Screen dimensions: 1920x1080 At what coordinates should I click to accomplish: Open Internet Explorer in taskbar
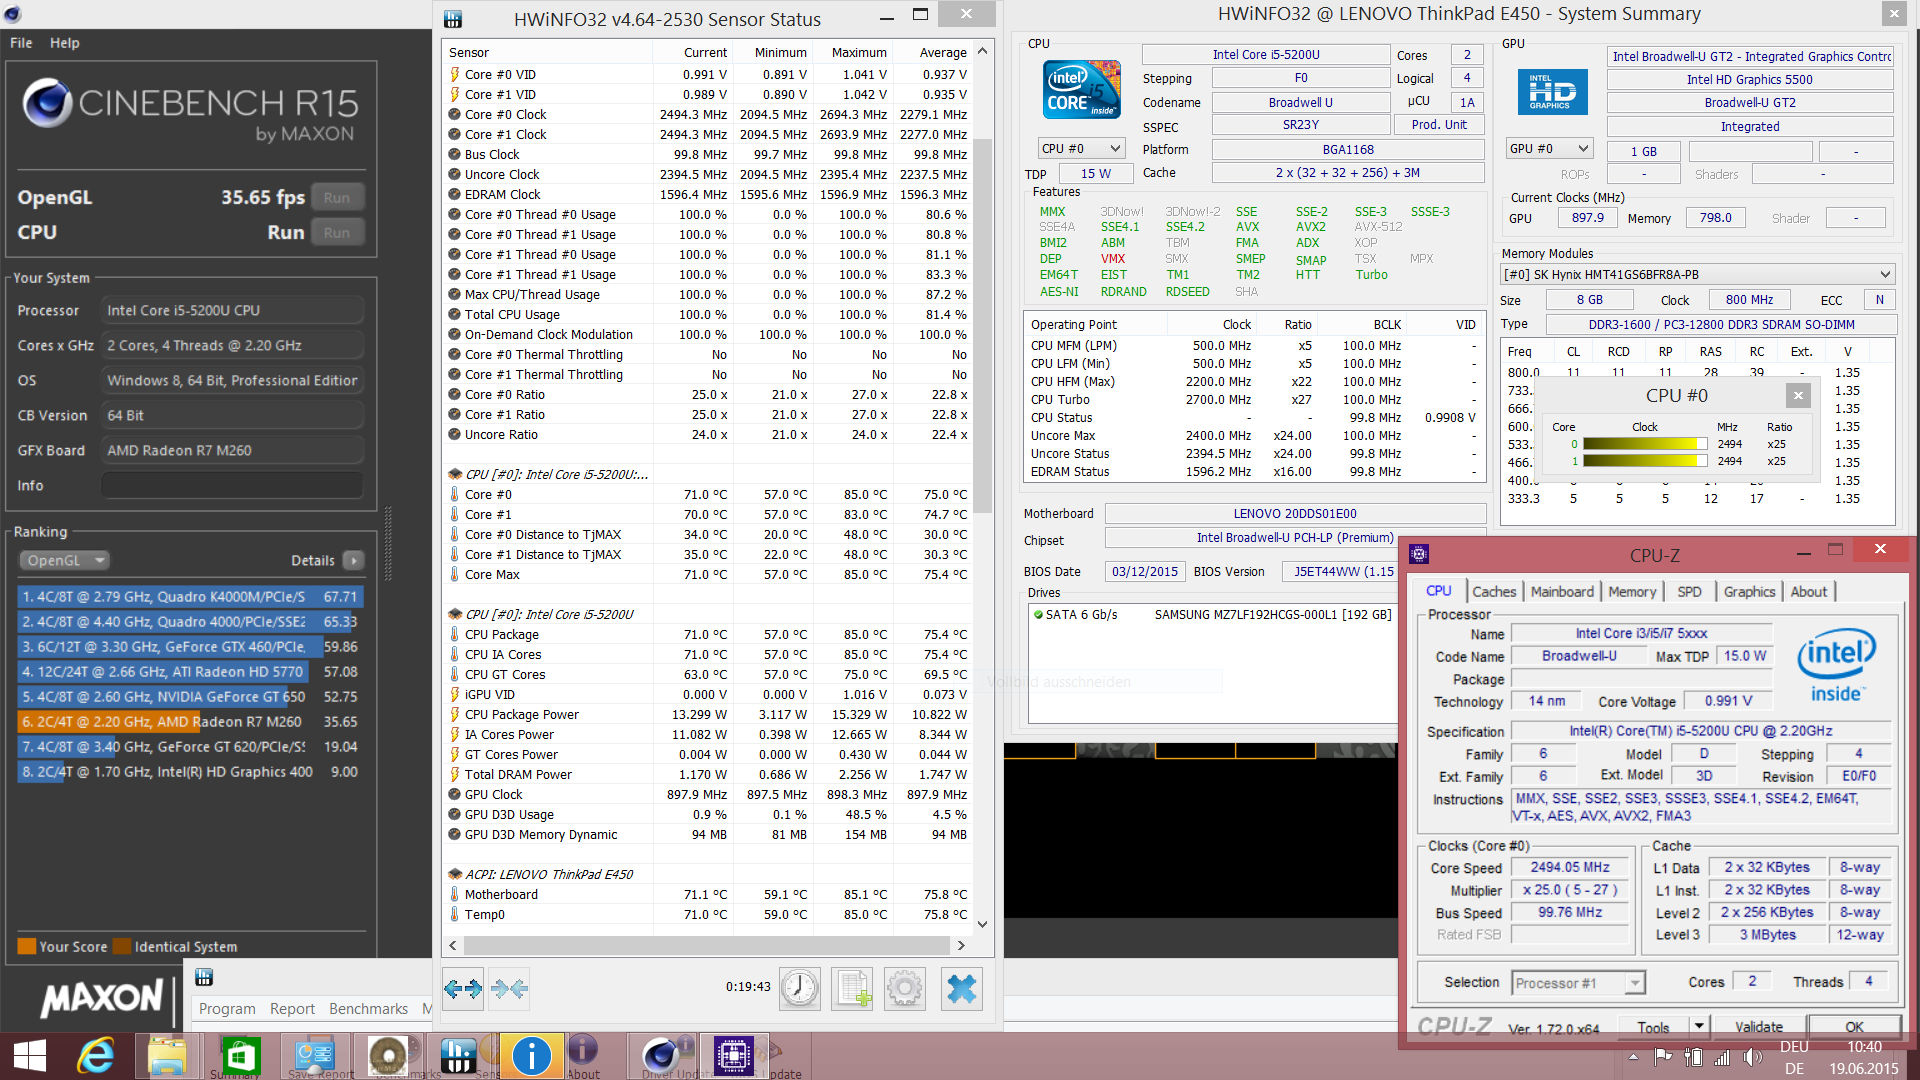[x=97, y=1056]
